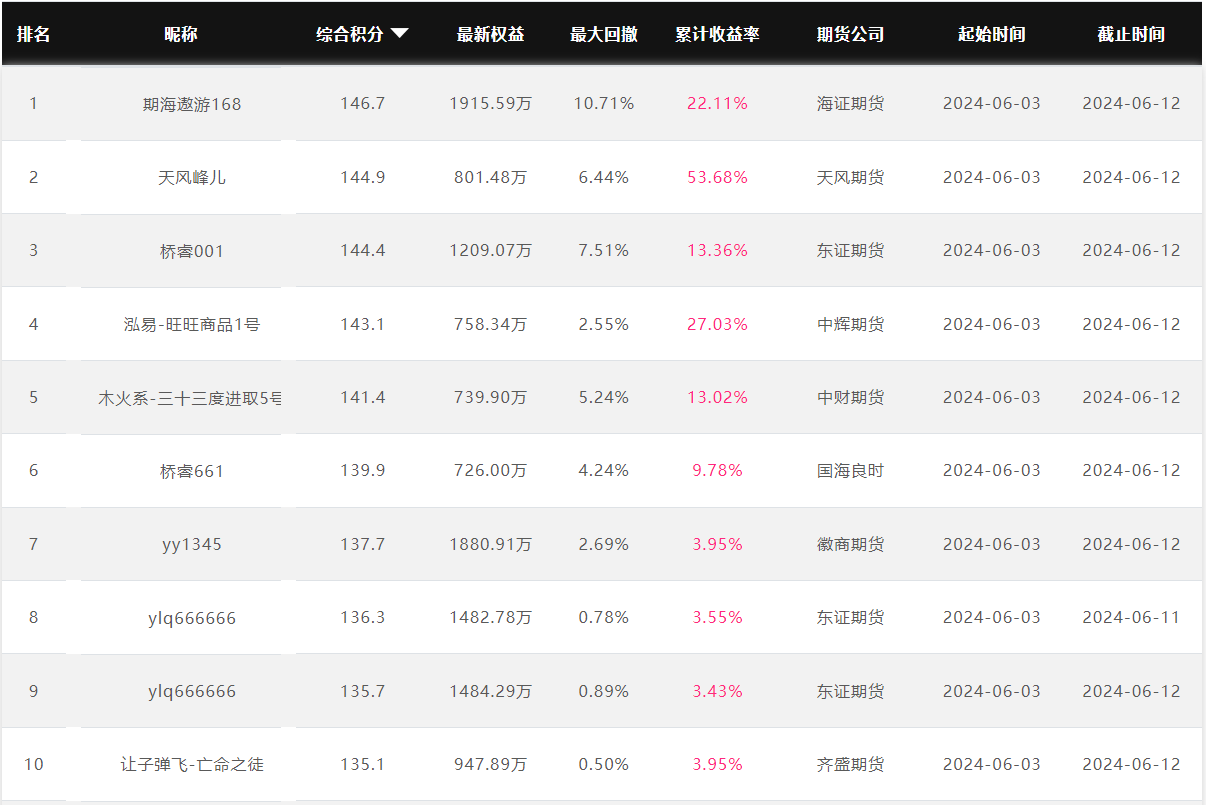Image resolution: width=1206 pixels, height=805 pixels.
Task: Click the 期货公司 column header
Action: [x=851, y=34]
